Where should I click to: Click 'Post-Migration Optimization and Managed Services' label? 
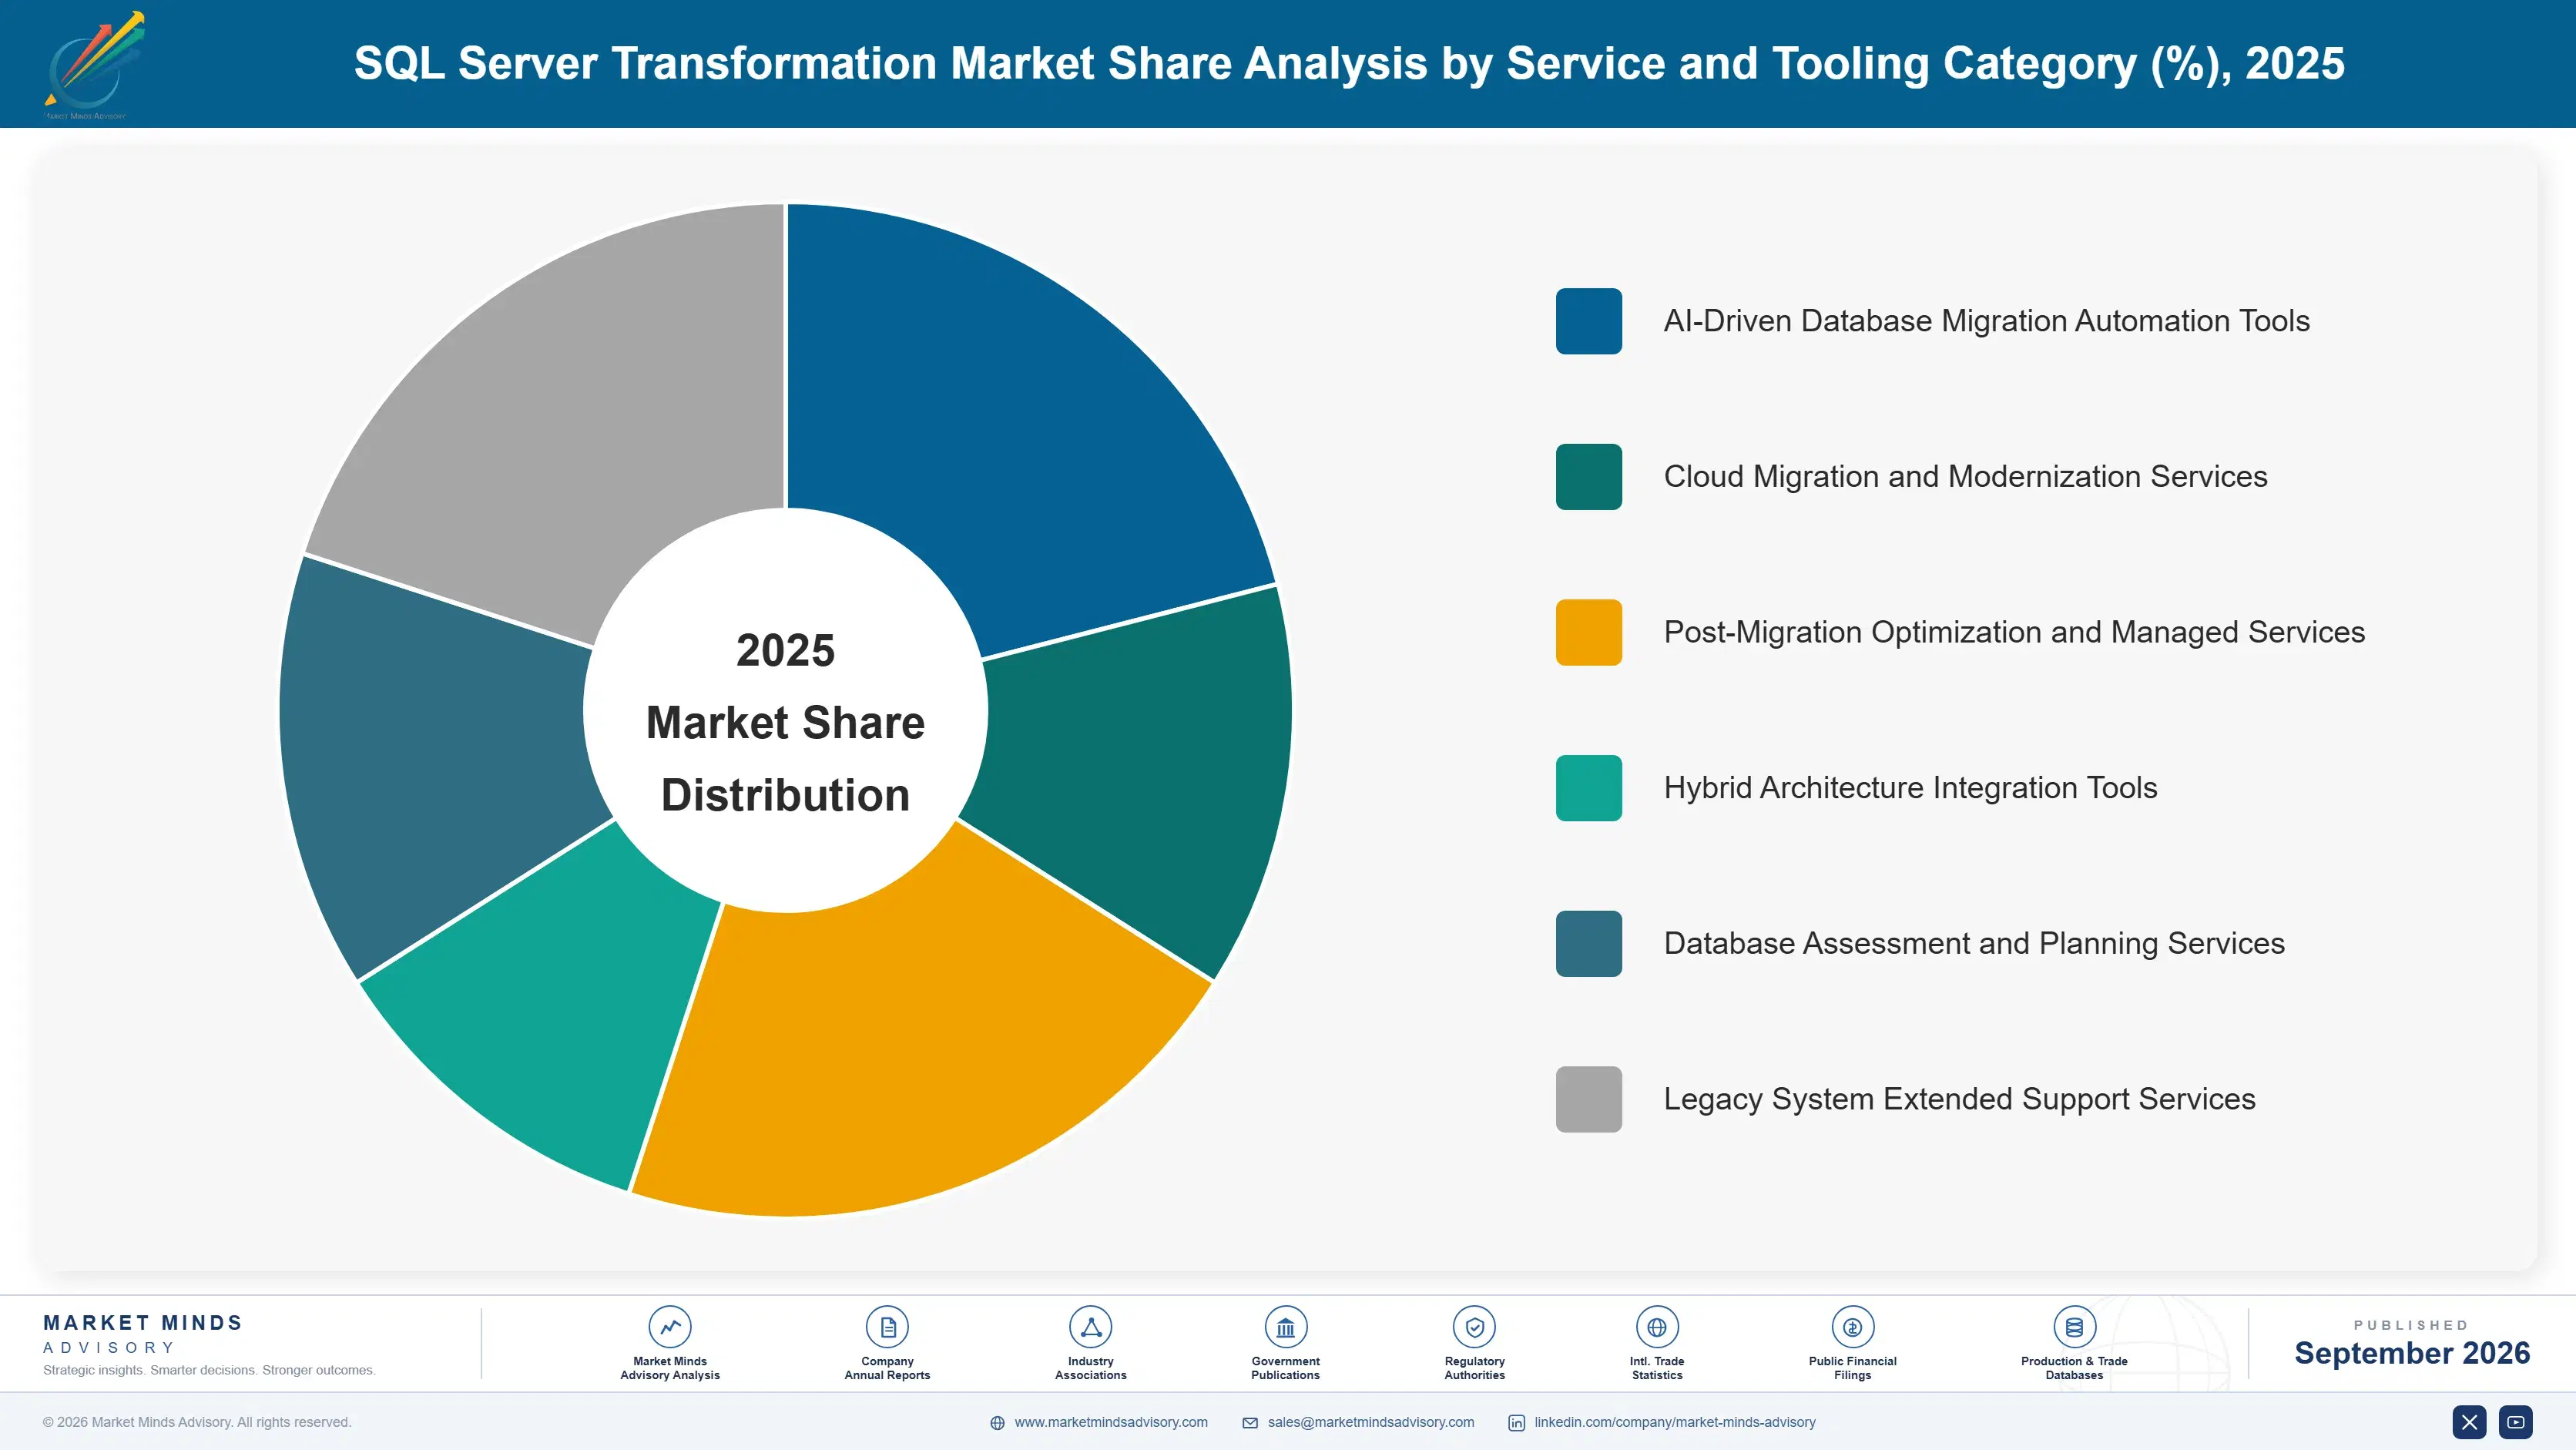(x=2014, y=632)
